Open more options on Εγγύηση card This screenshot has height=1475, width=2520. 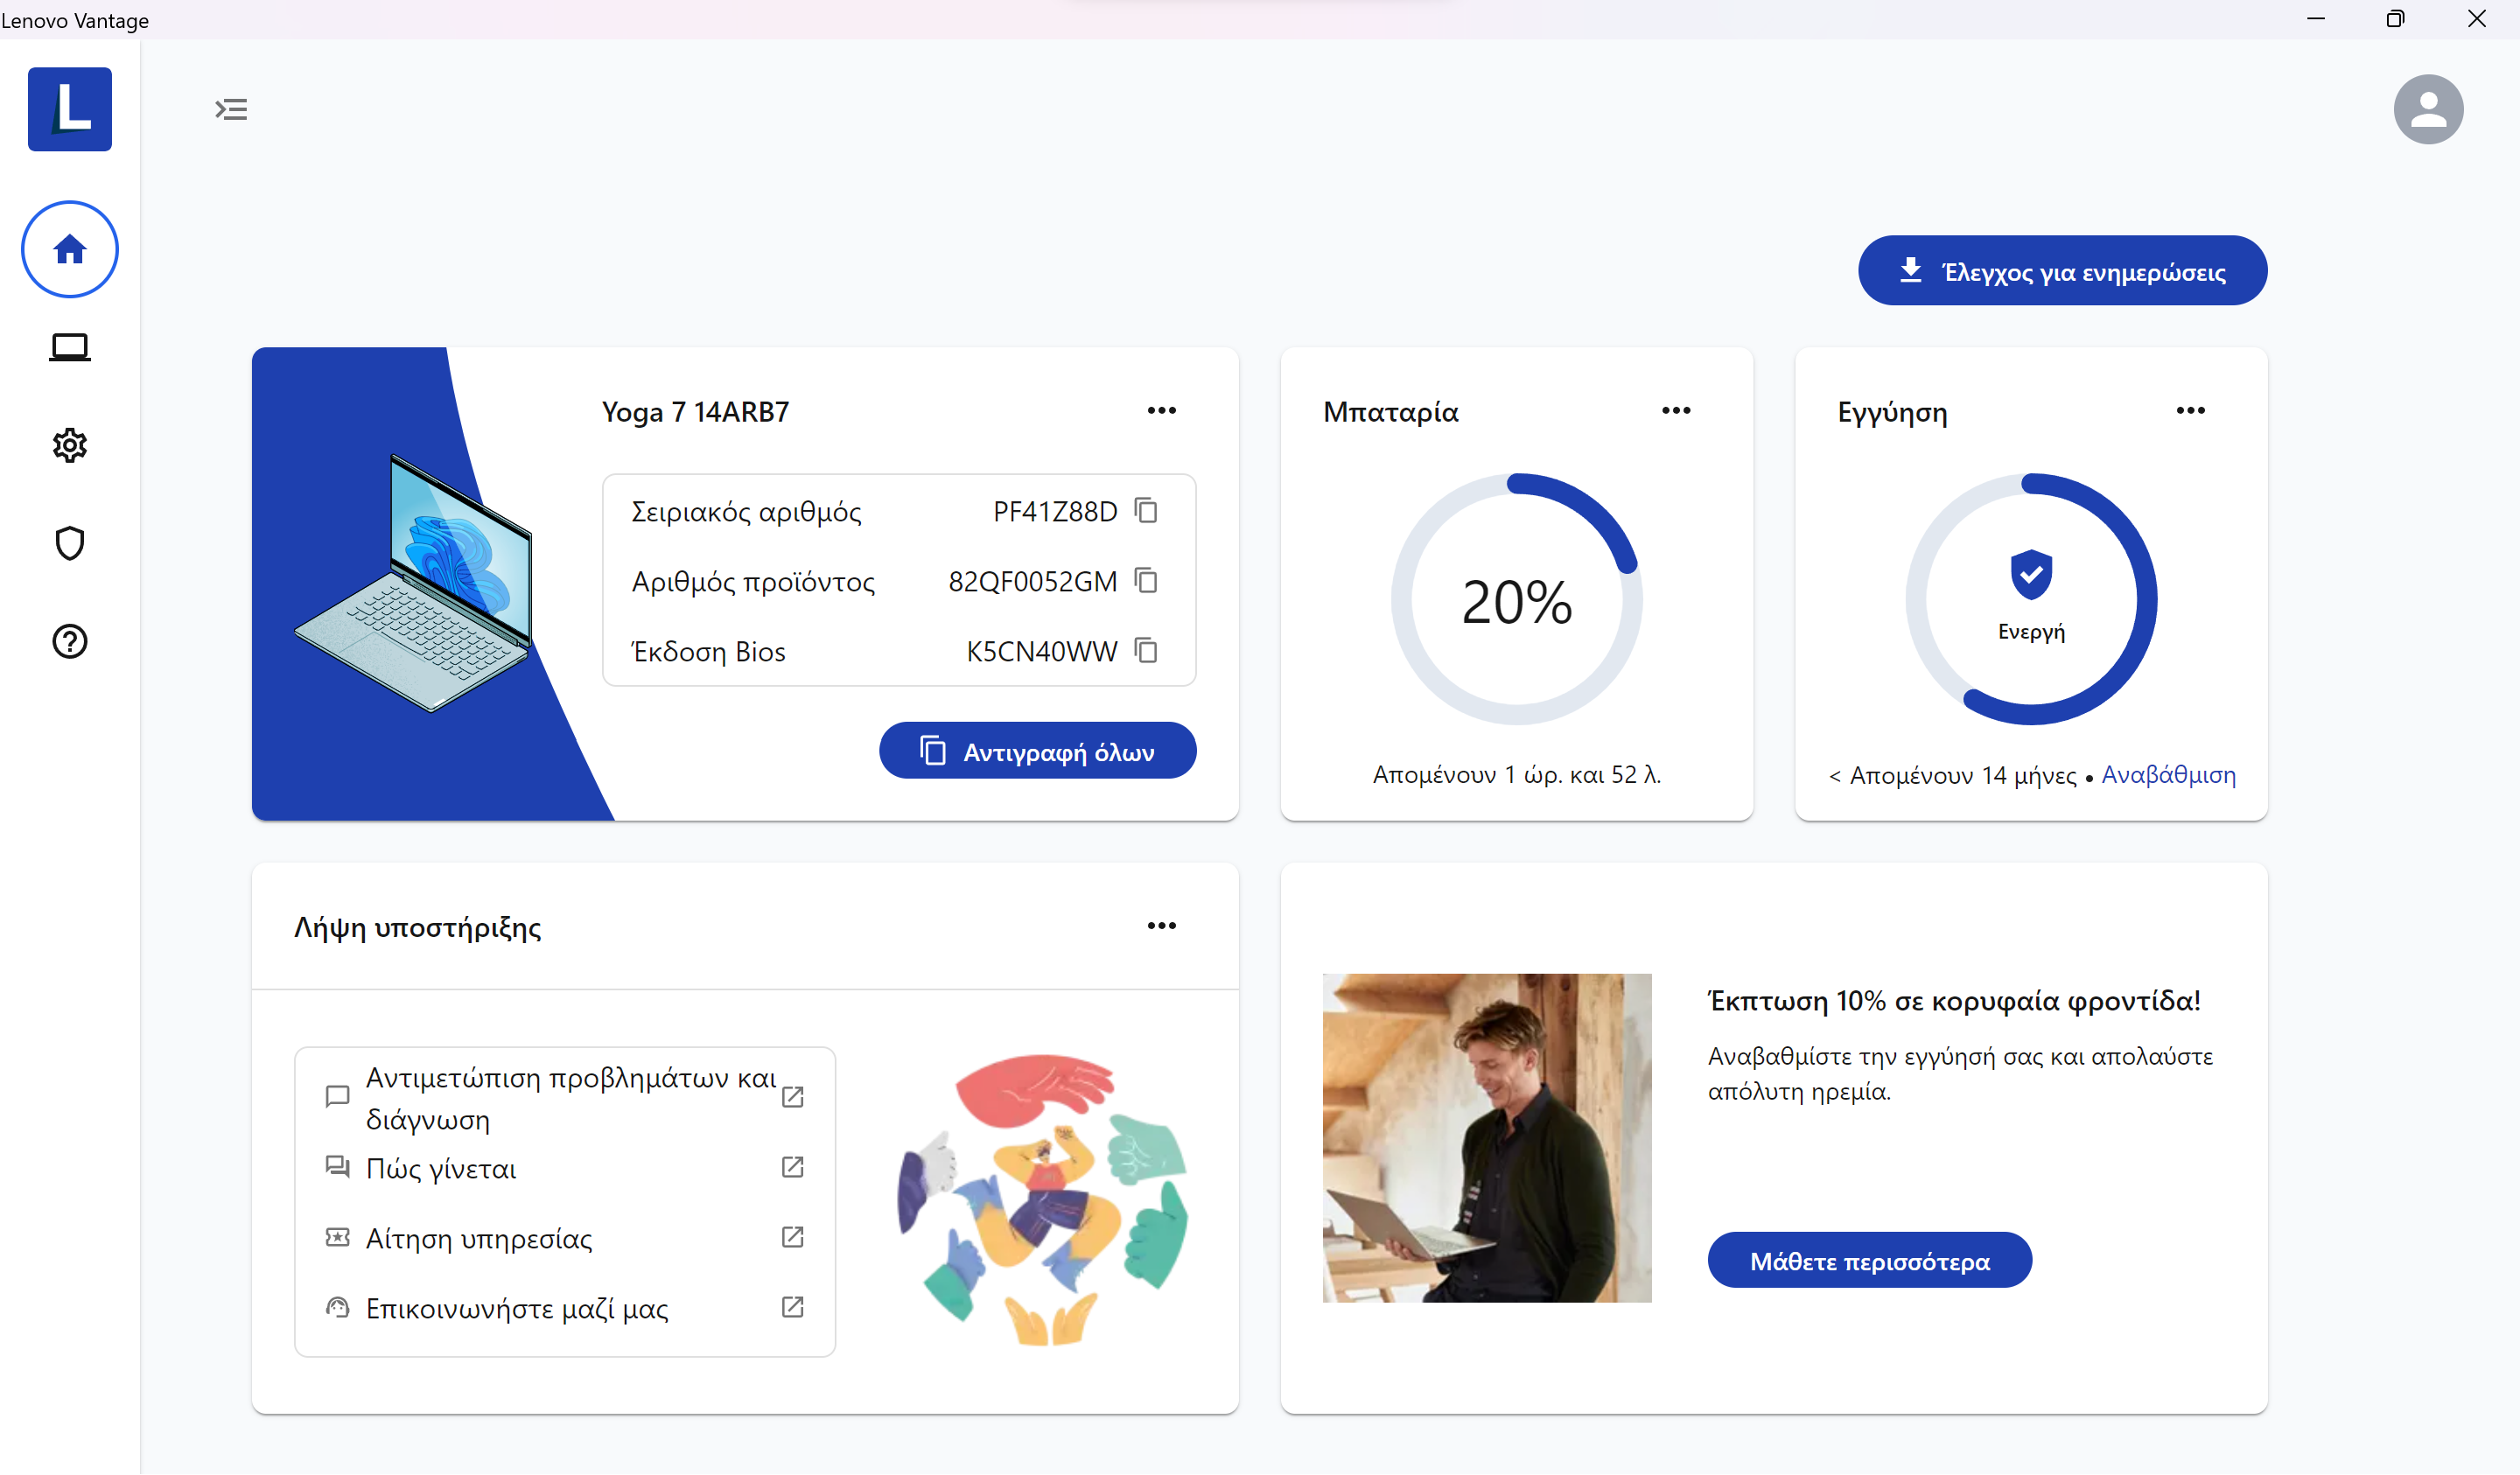(x=2191, y=411)
